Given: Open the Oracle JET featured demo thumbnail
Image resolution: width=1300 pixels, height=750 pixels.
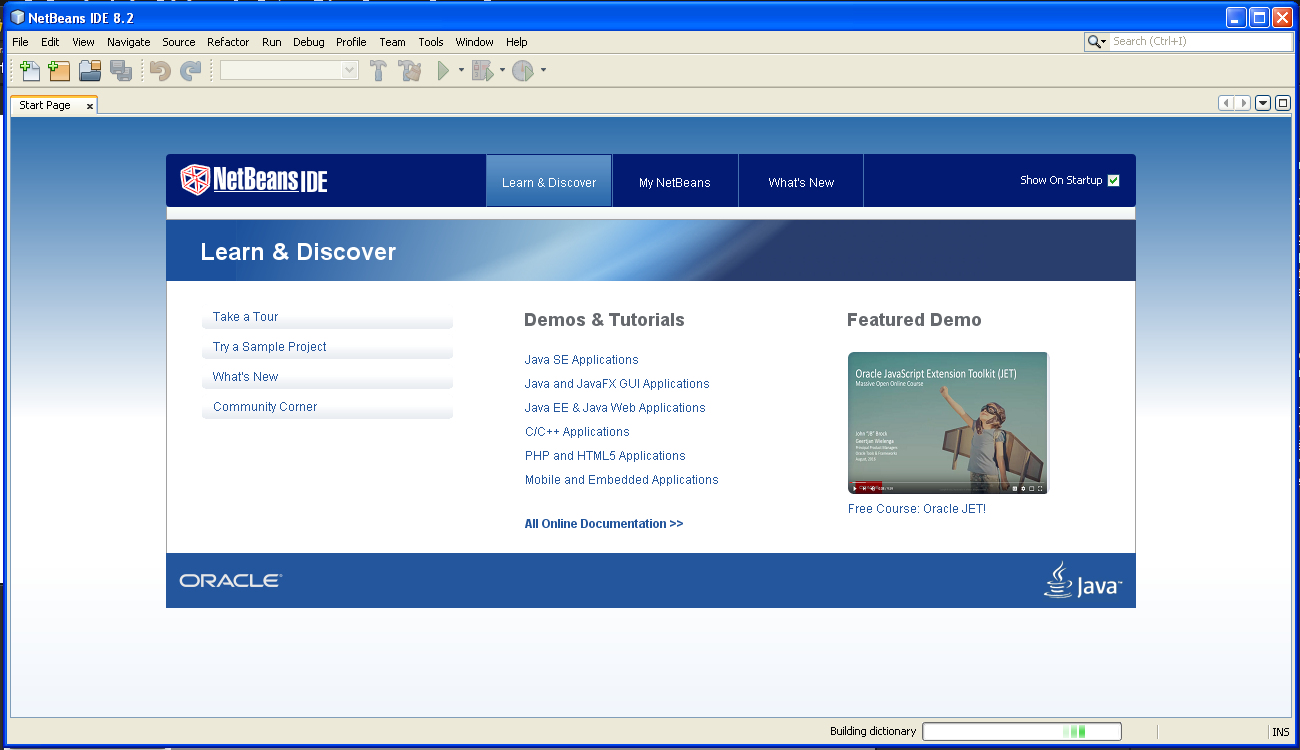Looking at the screenshot, I should coord(947,422).
